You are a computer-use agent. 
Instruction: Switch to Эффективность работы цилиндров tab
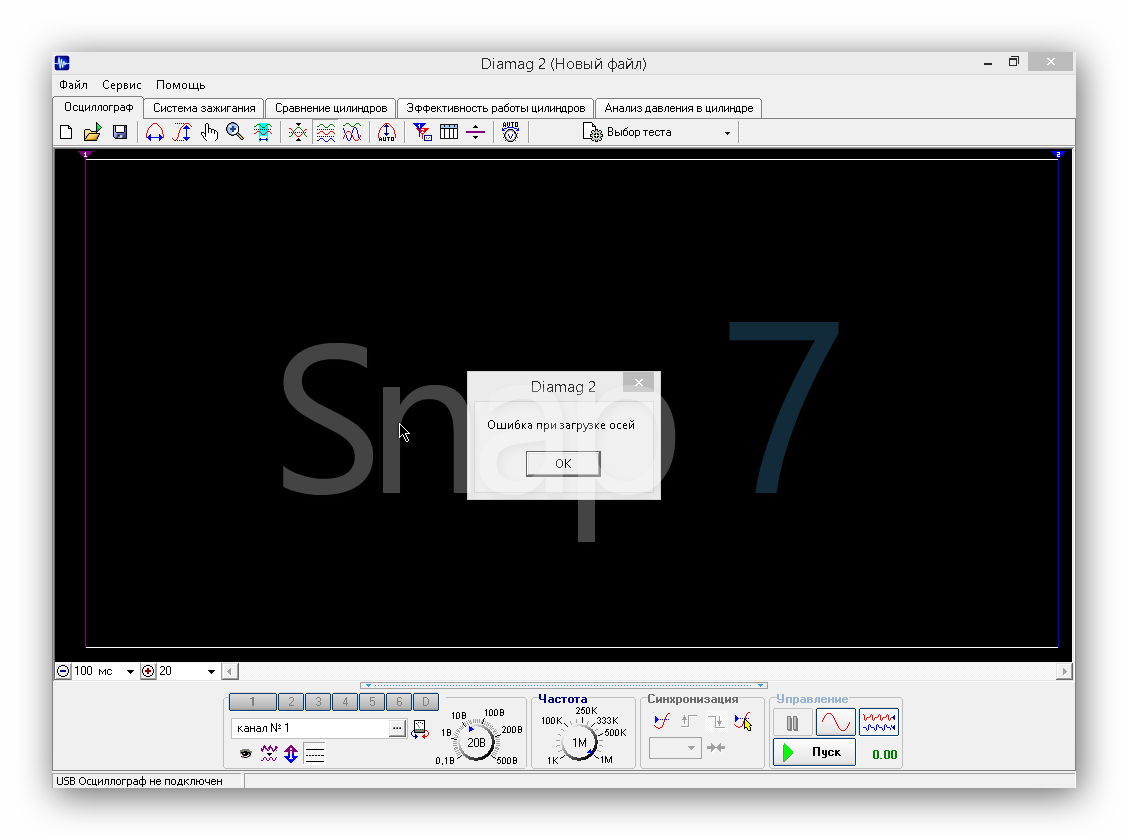(x=496, y=108)
